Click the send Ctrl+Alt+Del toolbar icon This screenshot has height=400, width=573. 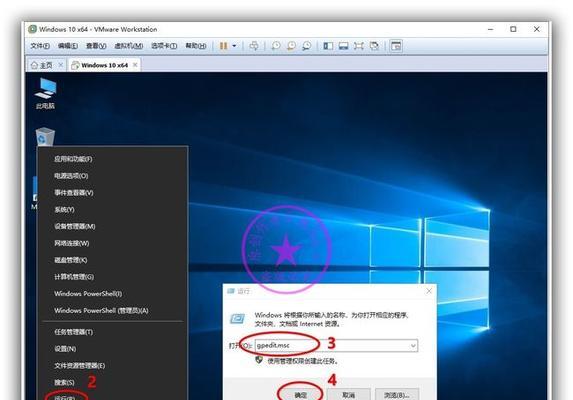tap(254, 46)
